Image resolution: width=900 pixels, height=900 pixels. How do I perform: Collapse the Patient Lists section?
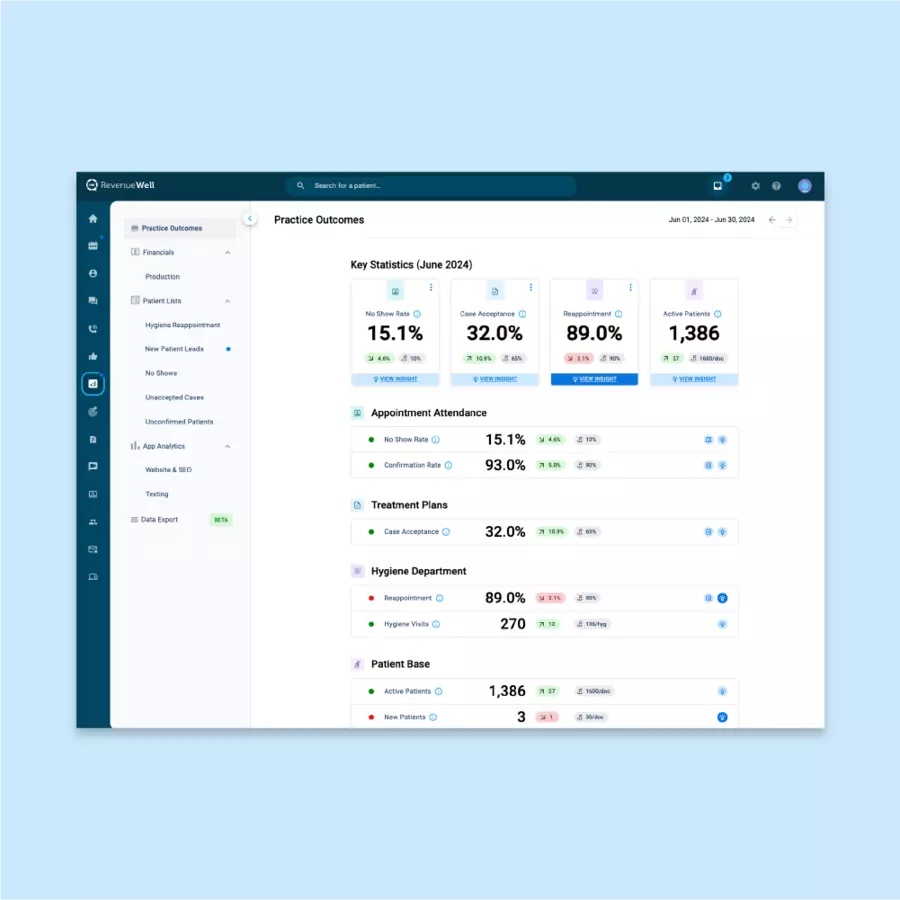coord(227,301)
